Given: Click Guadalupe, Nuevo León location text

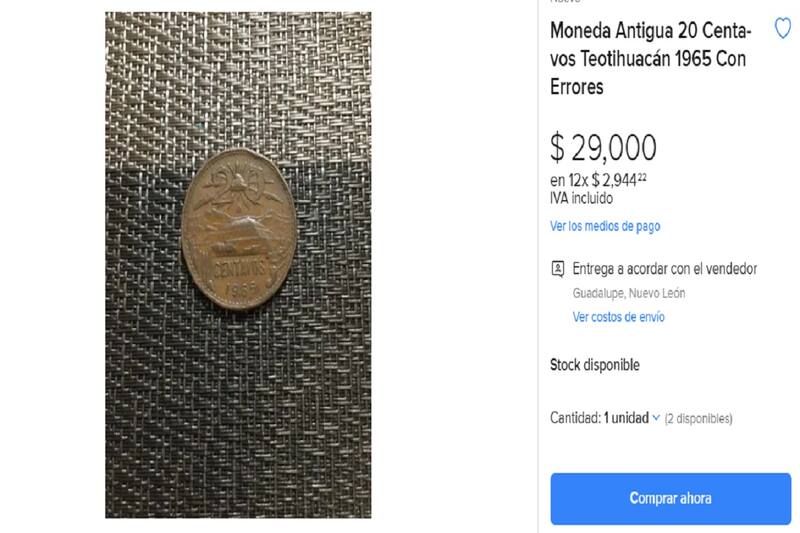Looking at the screenshot, I should point(629,293).
